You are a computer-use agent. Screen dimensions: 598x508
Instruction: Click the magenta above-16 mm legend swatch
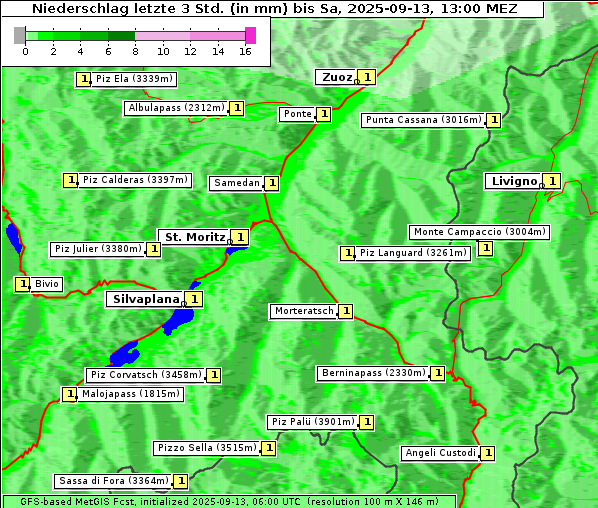251,35
